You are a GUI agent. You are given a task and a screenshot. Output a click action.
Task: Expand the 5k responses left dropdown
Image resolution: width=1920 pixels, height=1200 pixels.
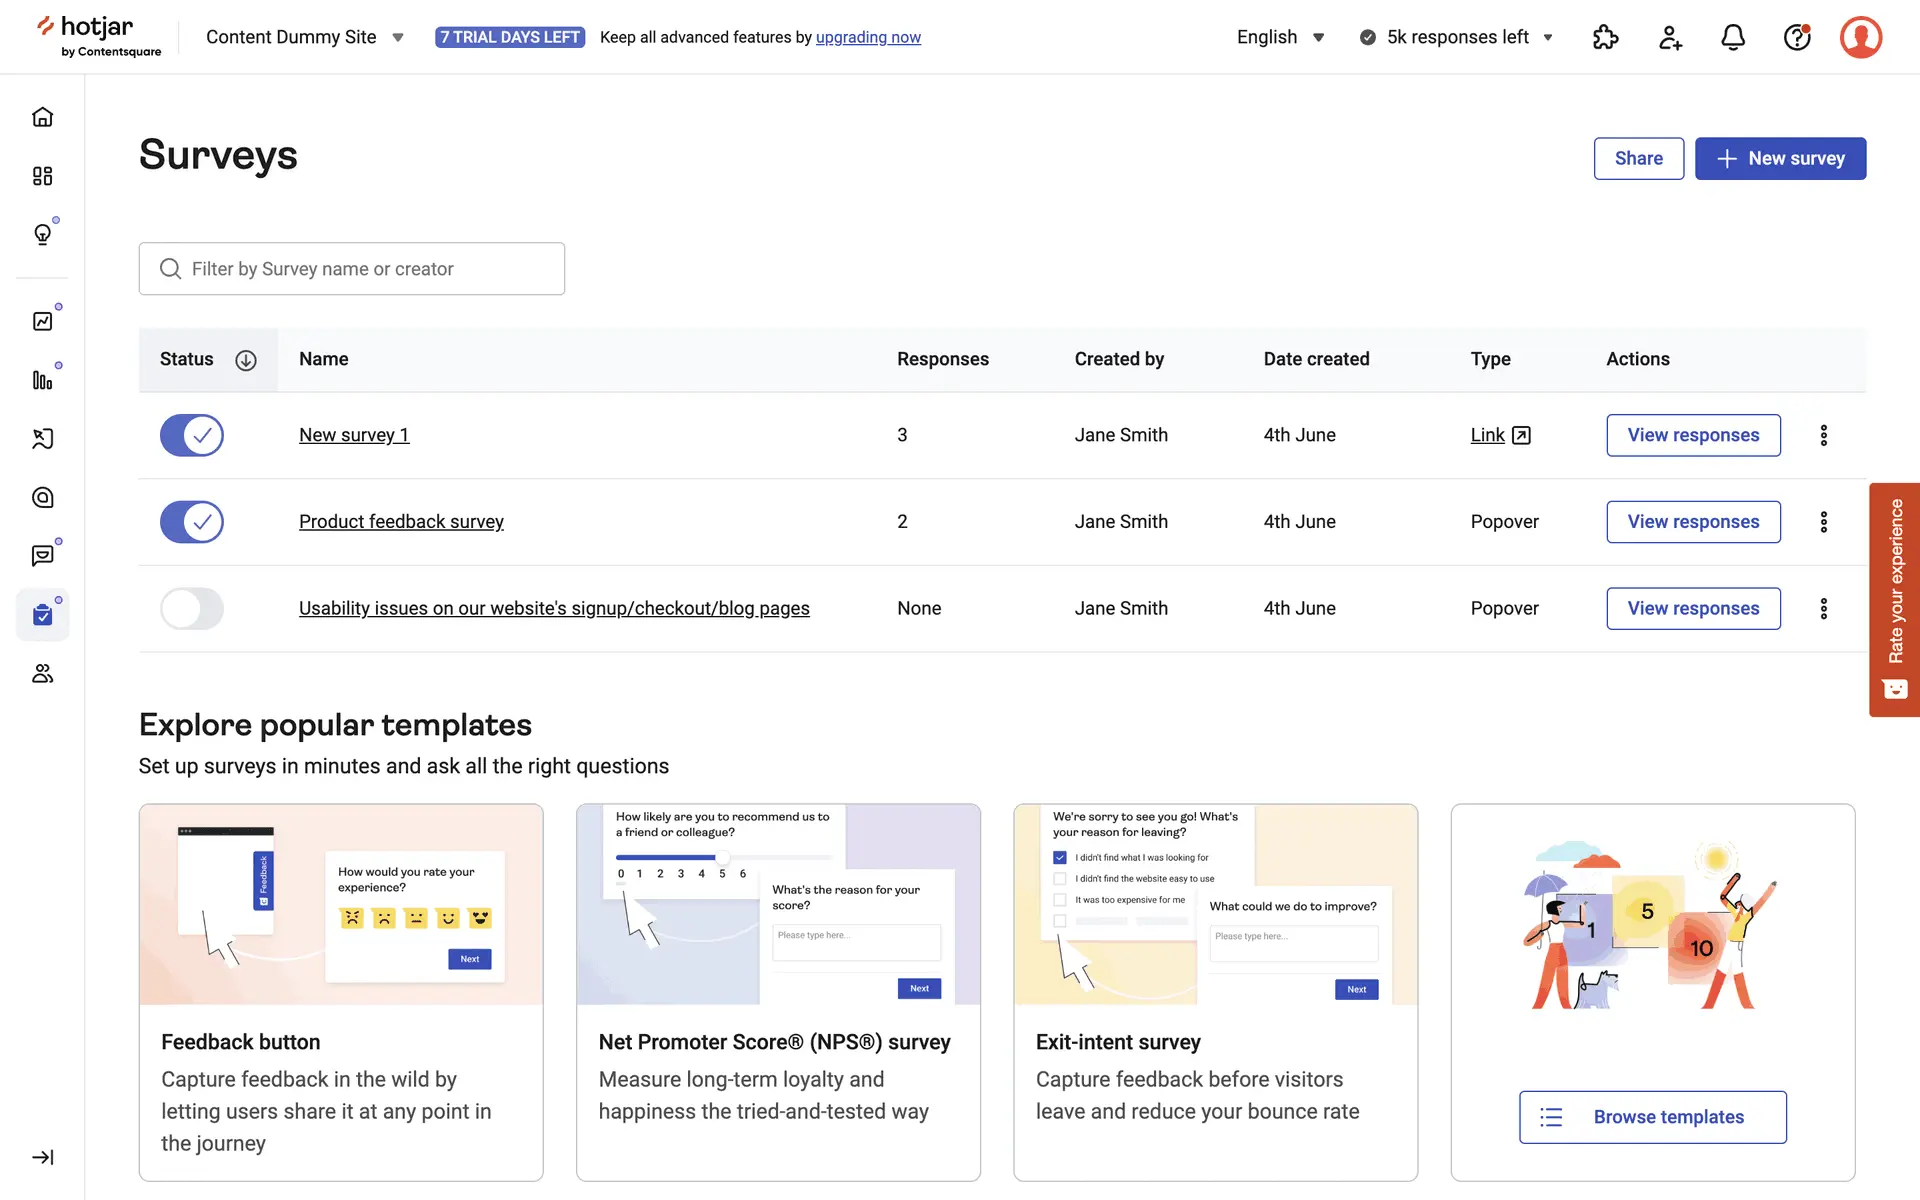(x=1457, y=37)
